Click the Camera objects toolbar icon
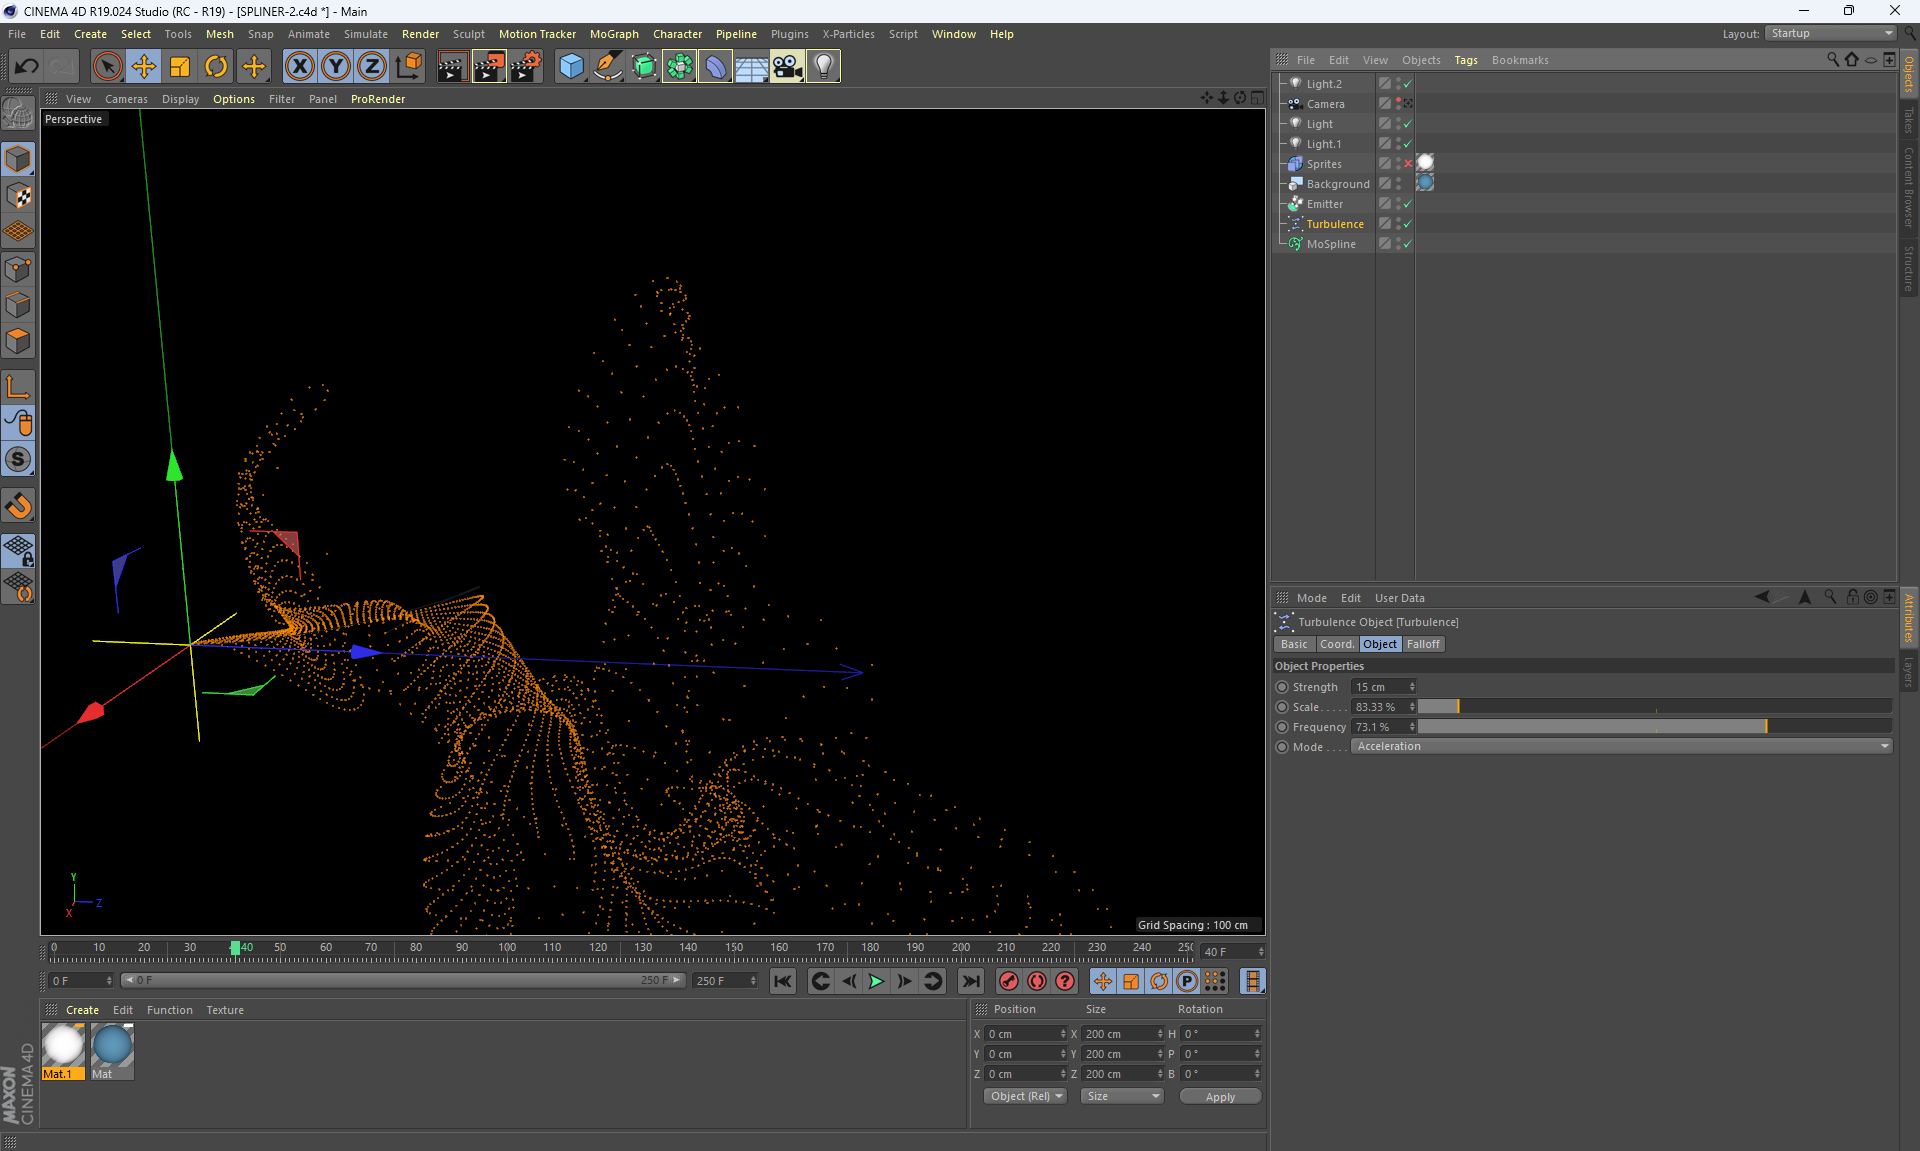Image resolution: width=1920 pixels, height=1151 pixels. pyautogui.click(x=787, y=67)
